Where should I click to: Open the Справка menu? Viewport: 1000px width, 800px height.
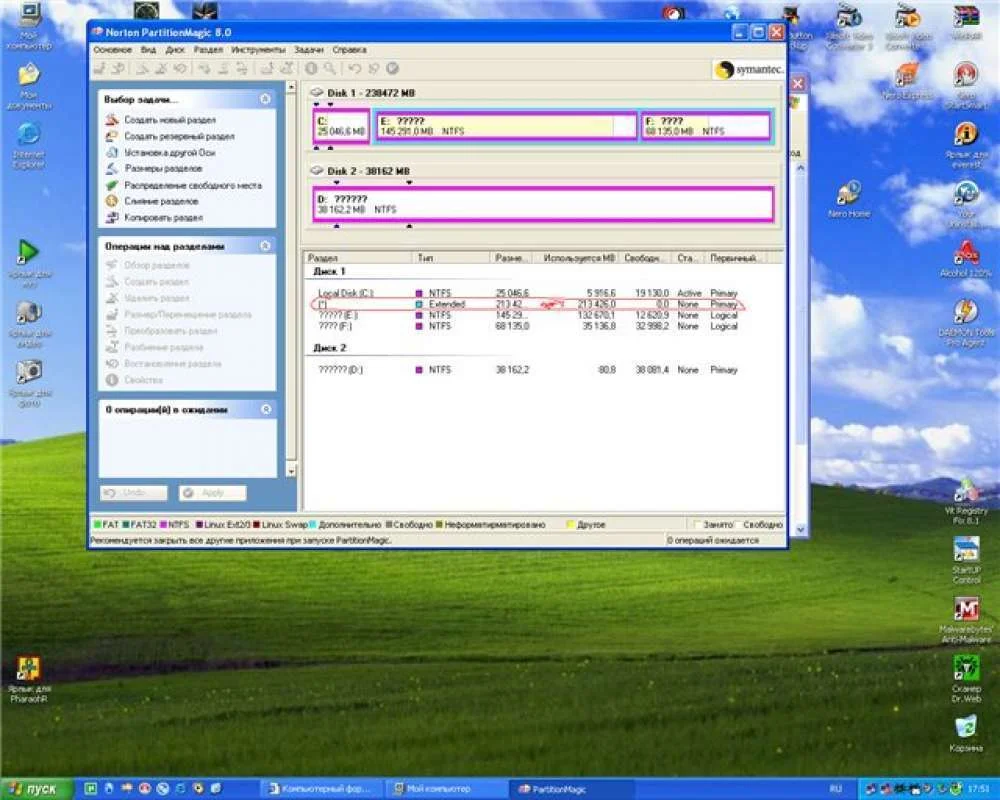click(x=349, y=50)
